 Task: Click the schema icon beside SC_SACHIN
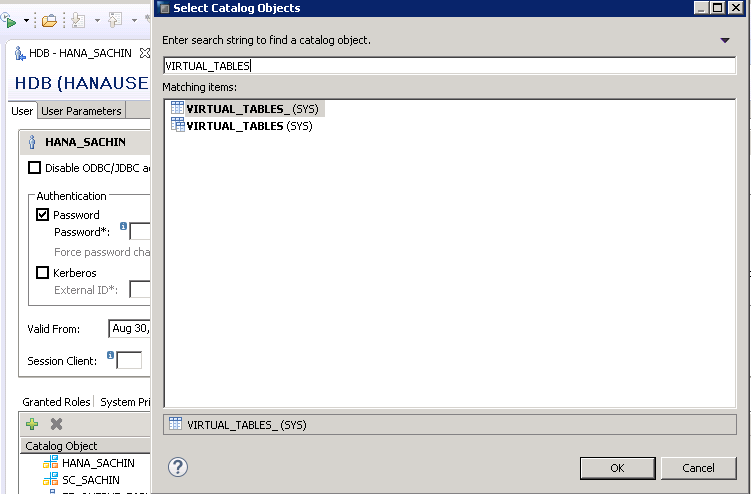pos(50,479)
